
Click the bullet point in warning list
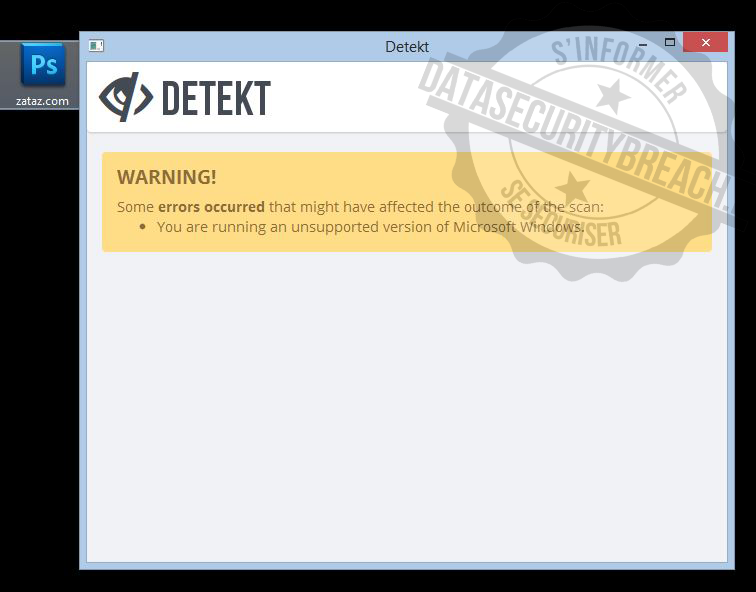(x=142, y=227)
